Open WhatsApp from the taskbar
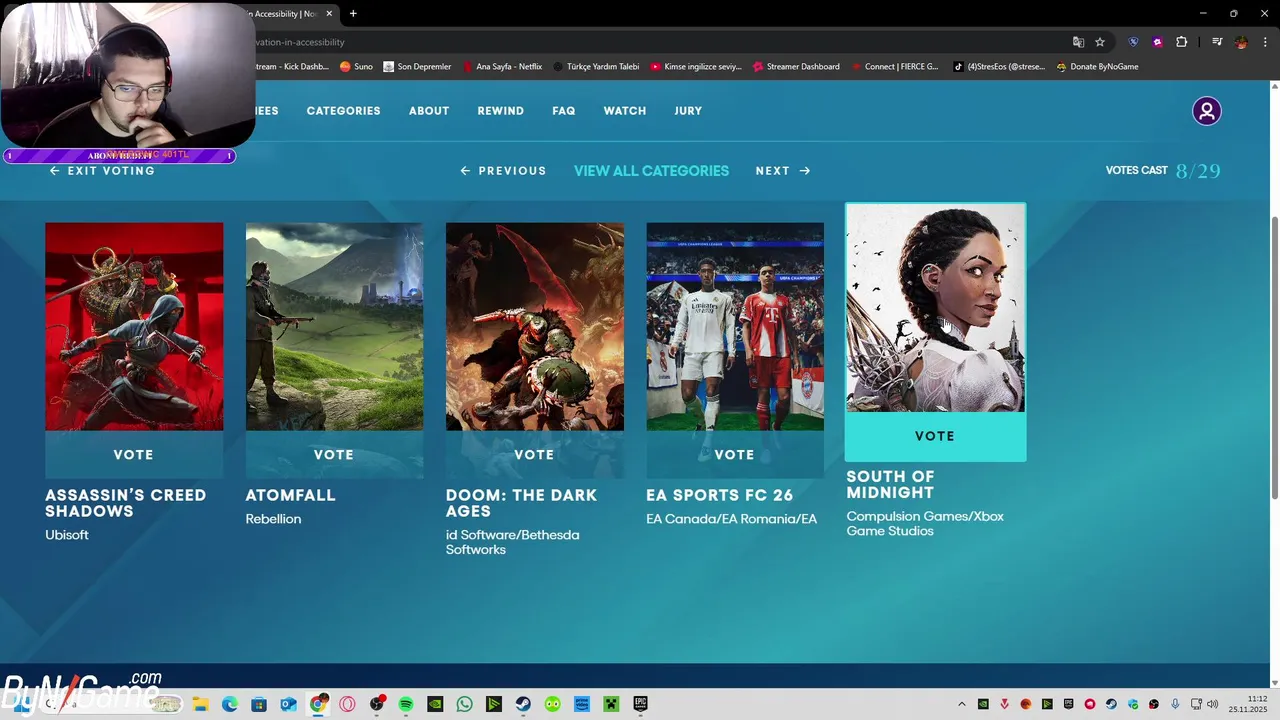This screenshot has height=720, width=1280. tap(464, 704)
